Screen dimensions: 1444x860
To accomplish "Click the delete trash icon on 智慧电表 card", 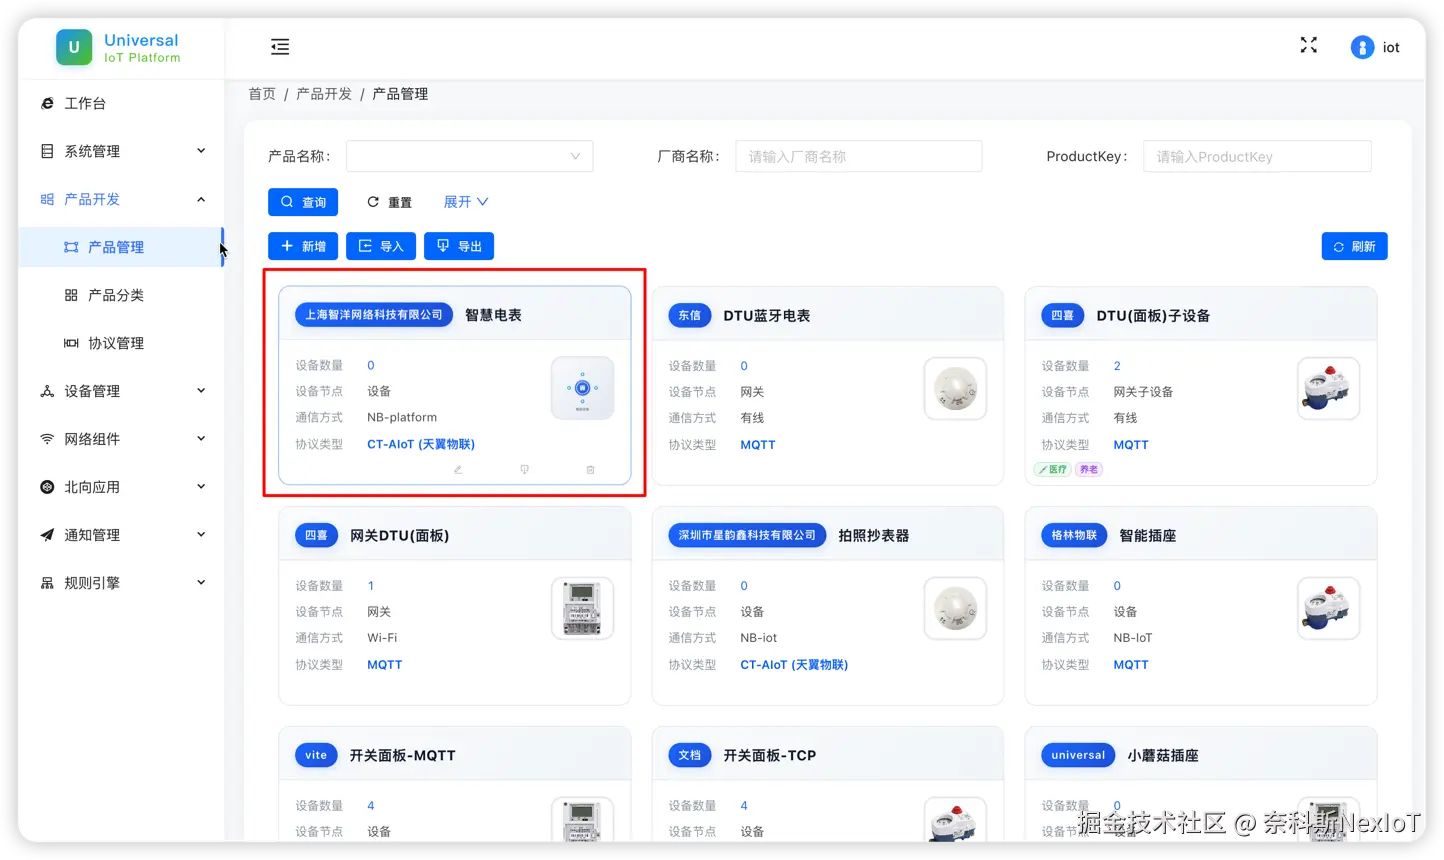I will click(590, 469).
